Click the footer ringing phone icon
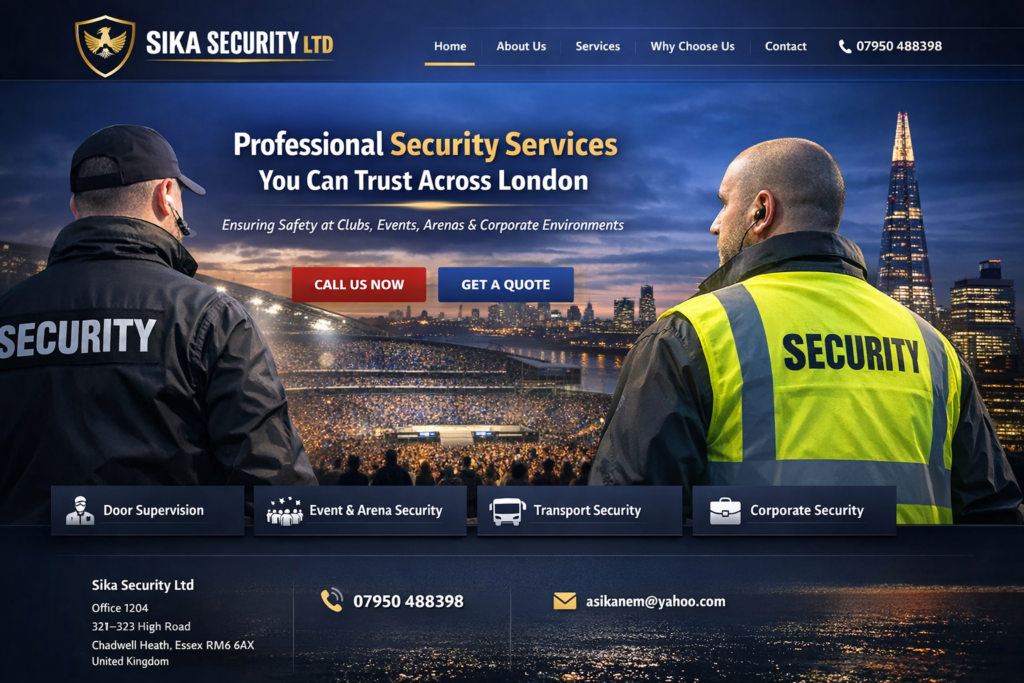 (x=332, y=600)
